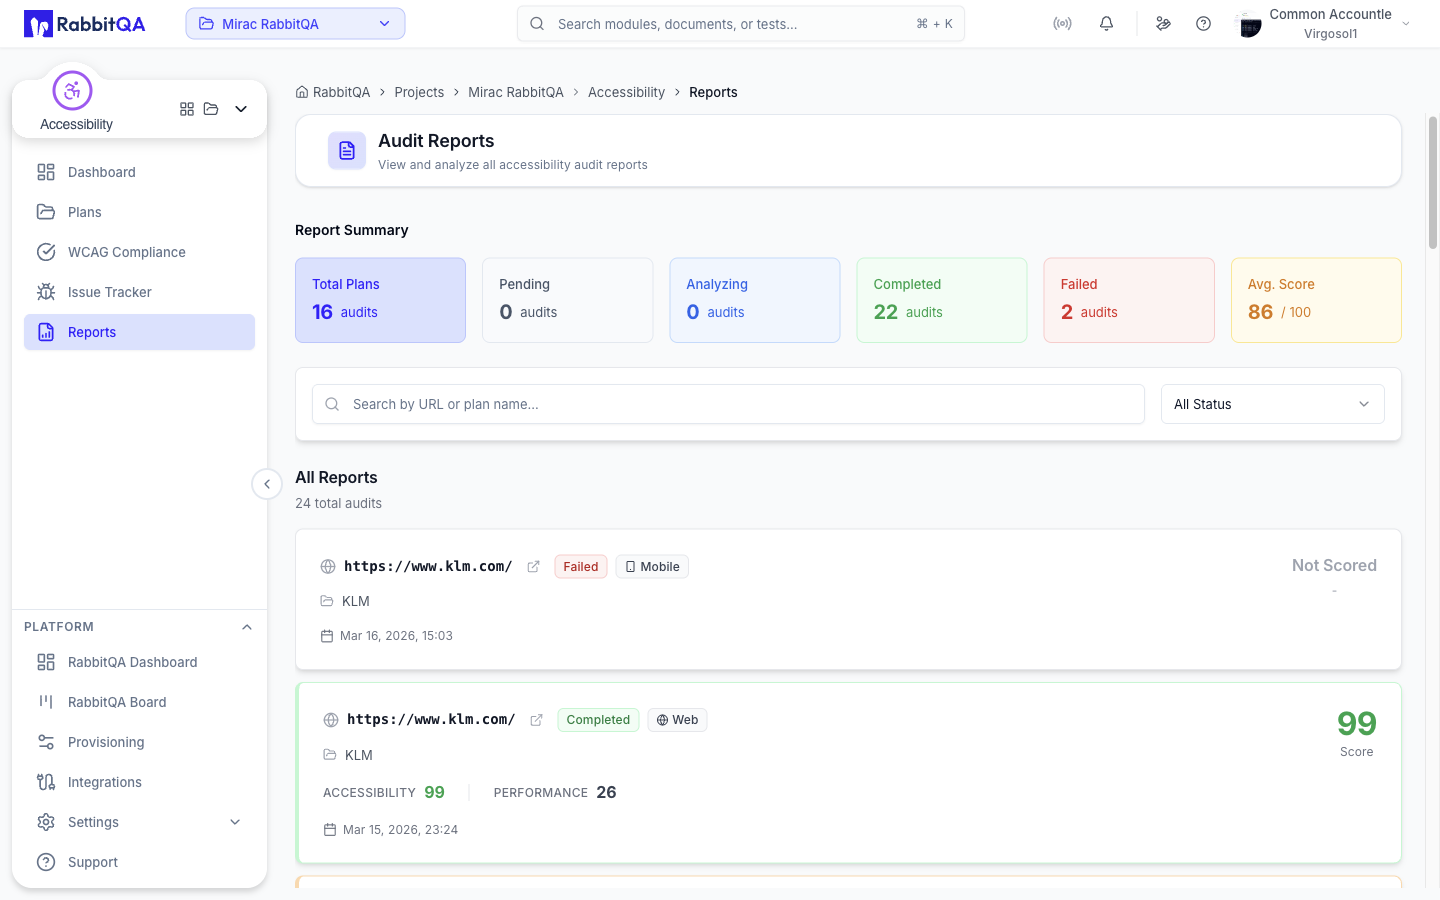The image size is (1440, 900).
Task: Open the All Status filter dropdown
Action: point(1272,404)
